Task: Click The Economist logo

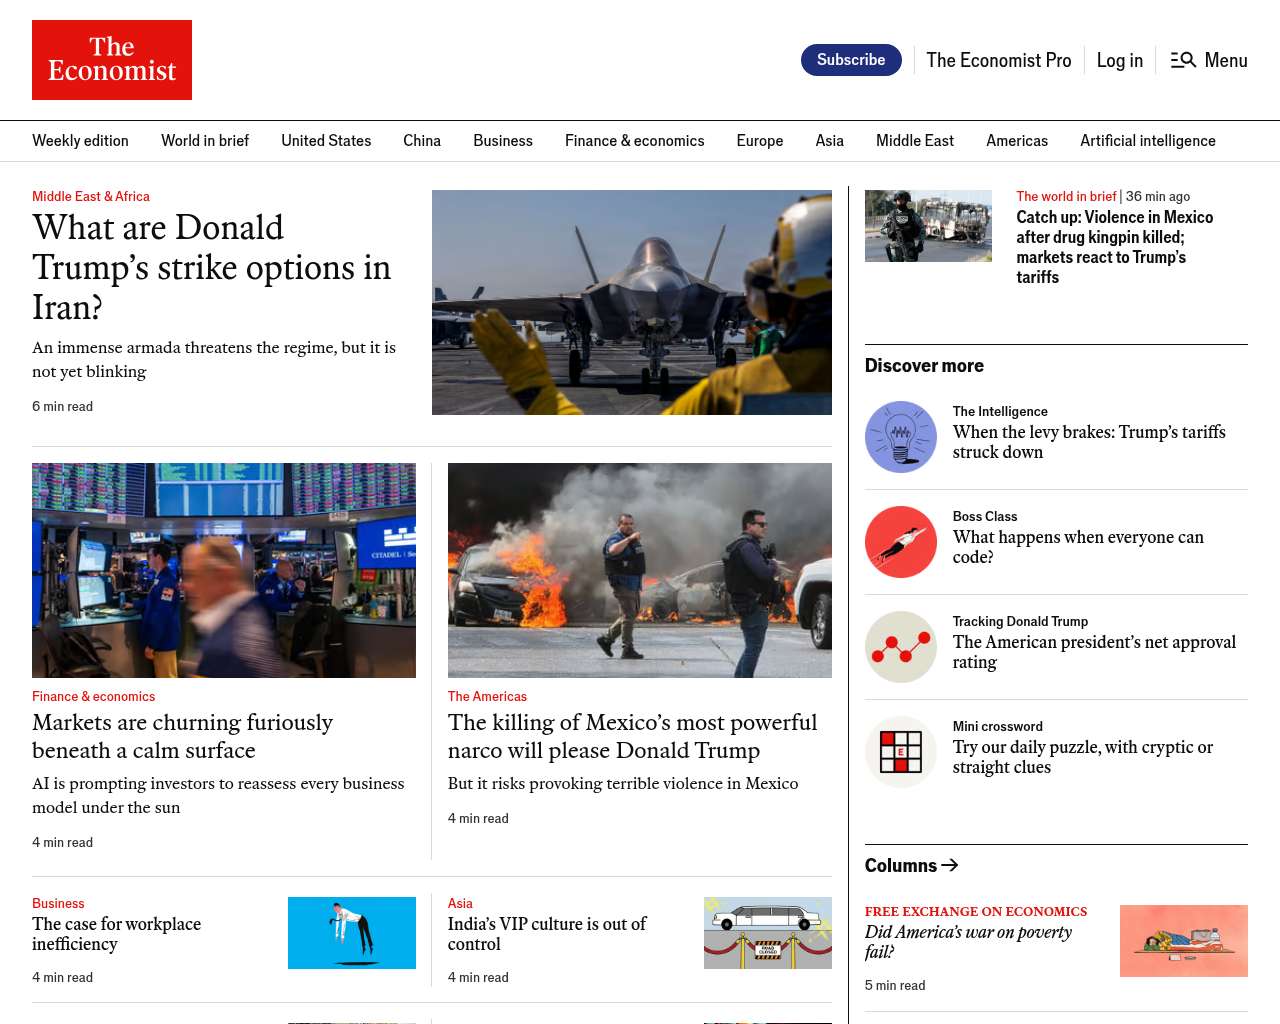Action: [x=112, y=60]
